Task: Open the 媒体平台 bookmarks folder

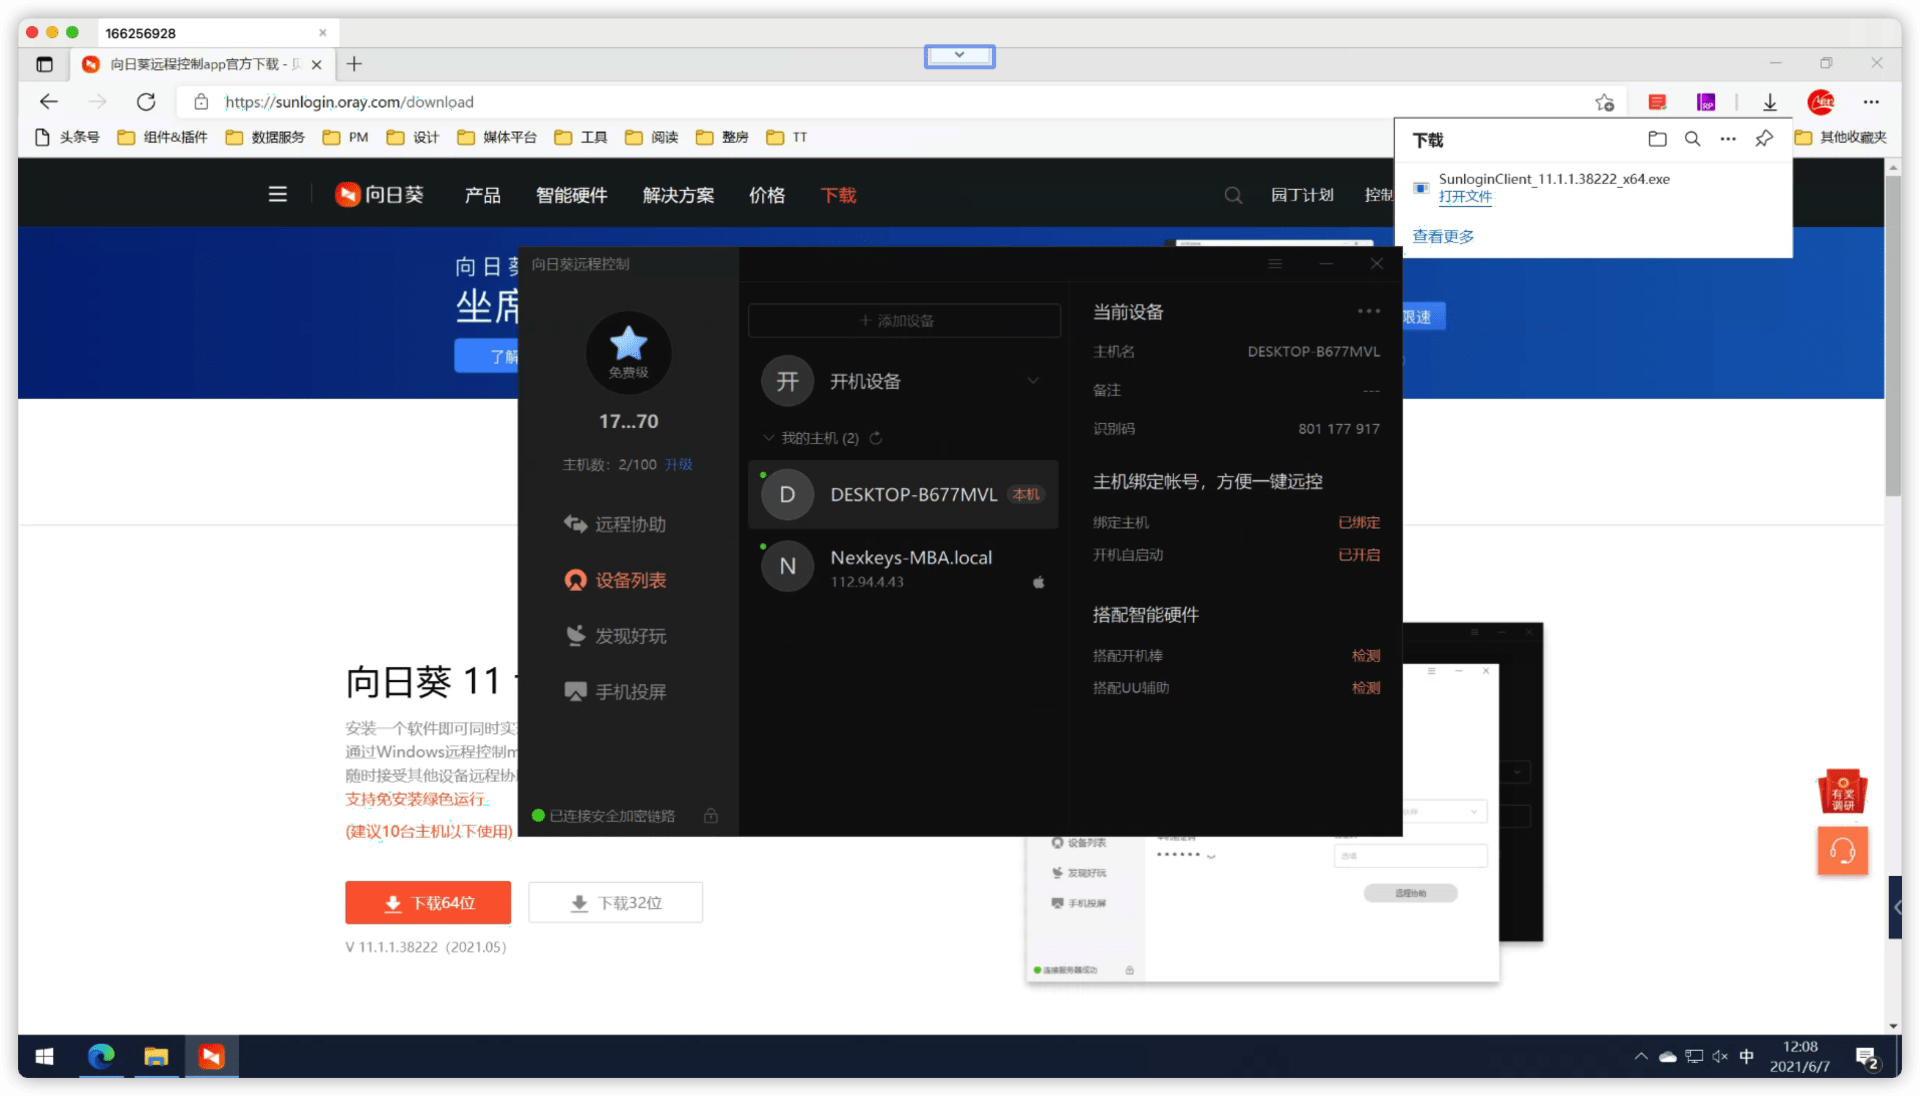Action: (x=497, y=137)
